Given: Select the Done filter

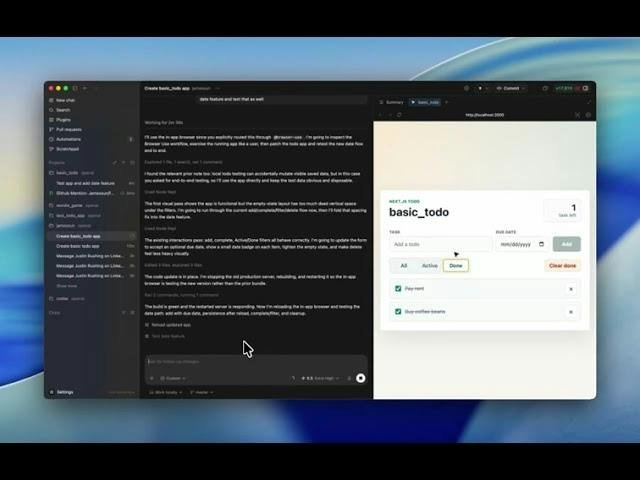Looking at the screenshot, I should point(456,266).
